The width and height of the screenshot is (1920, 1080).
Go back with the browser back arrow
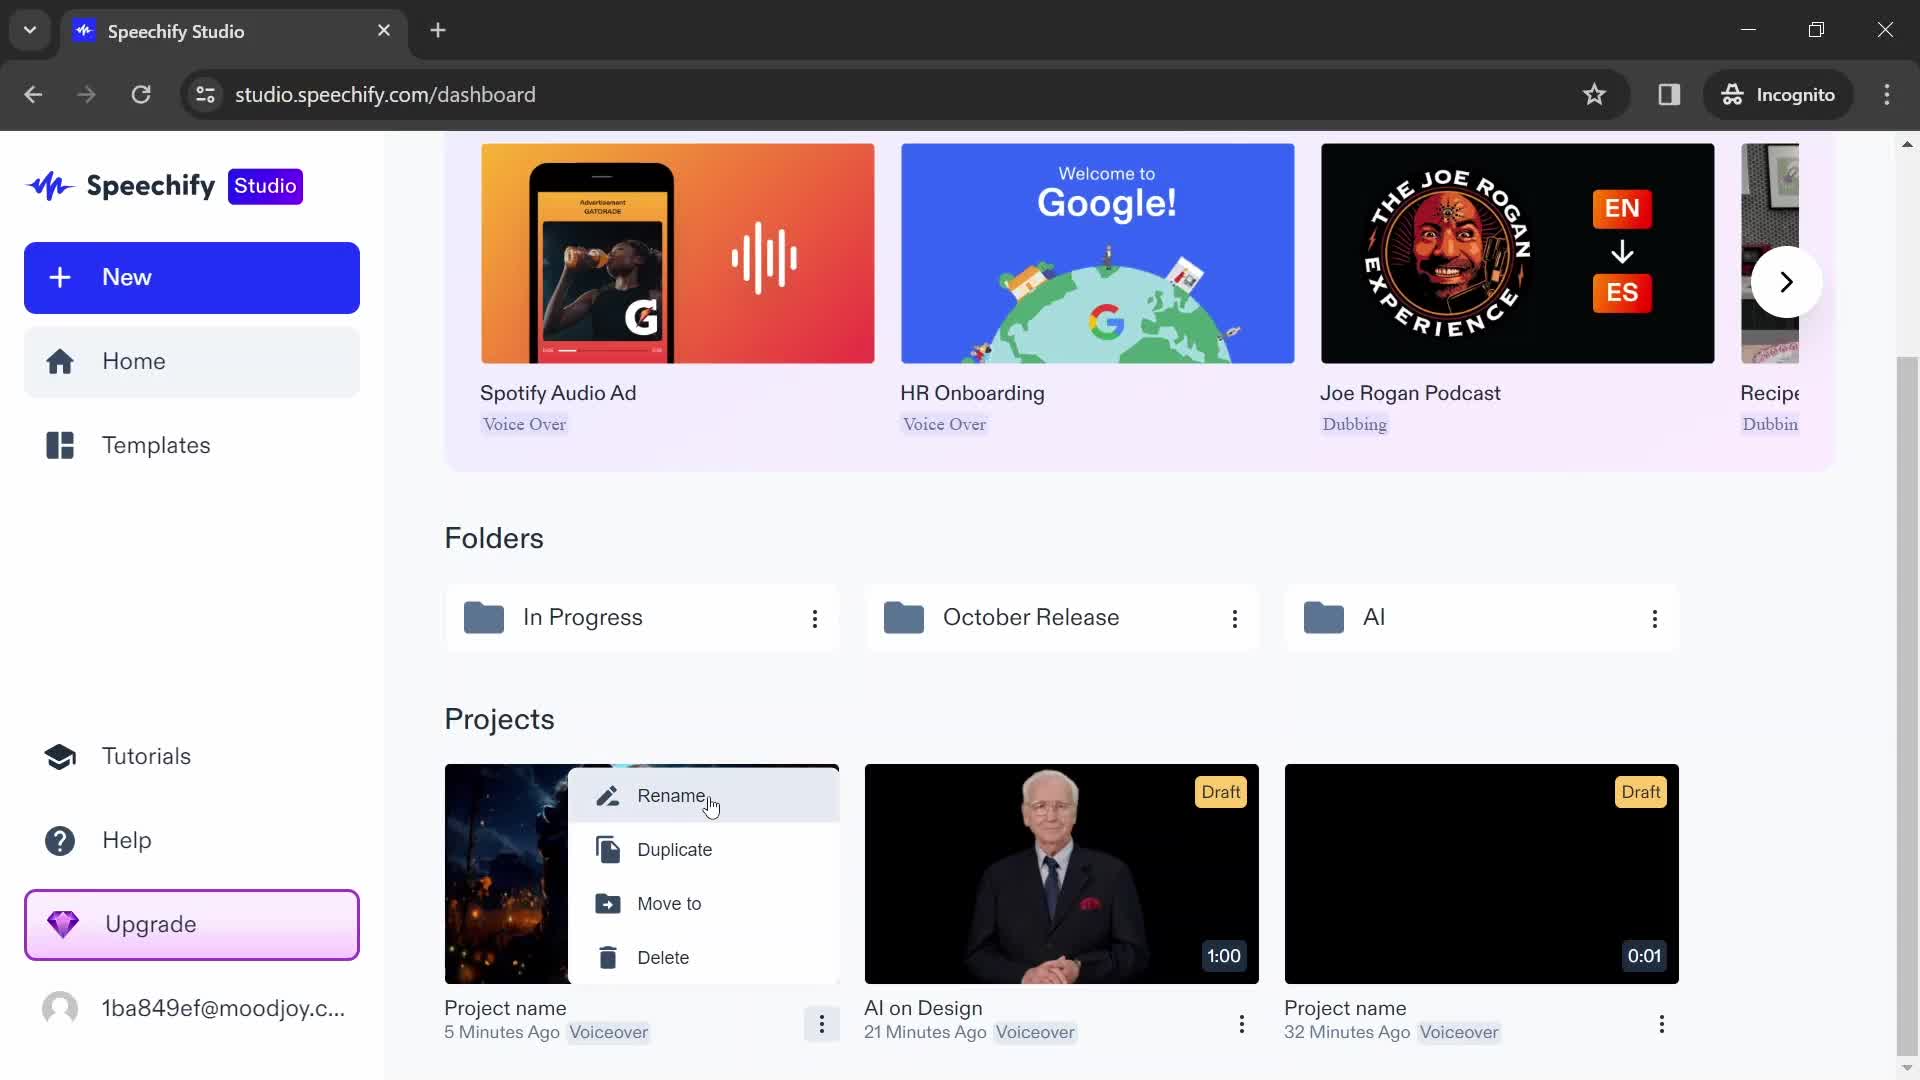[x=33, y=95]
